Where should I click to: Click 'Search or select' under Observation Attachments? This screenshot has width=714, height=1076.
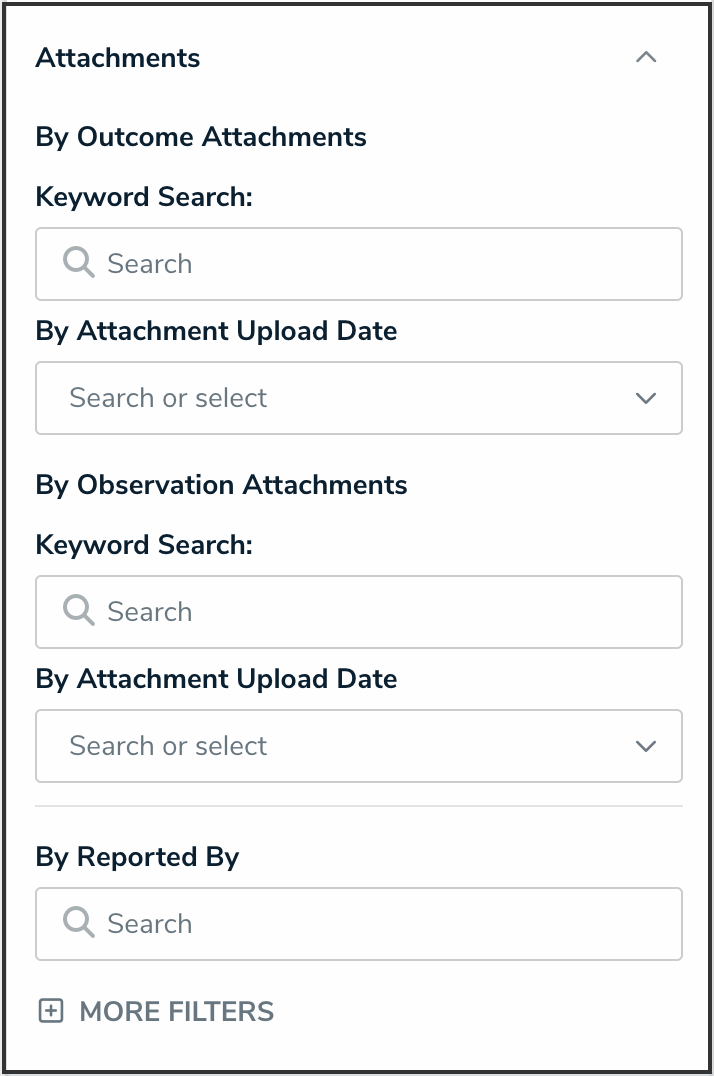(x=168, y=746)
